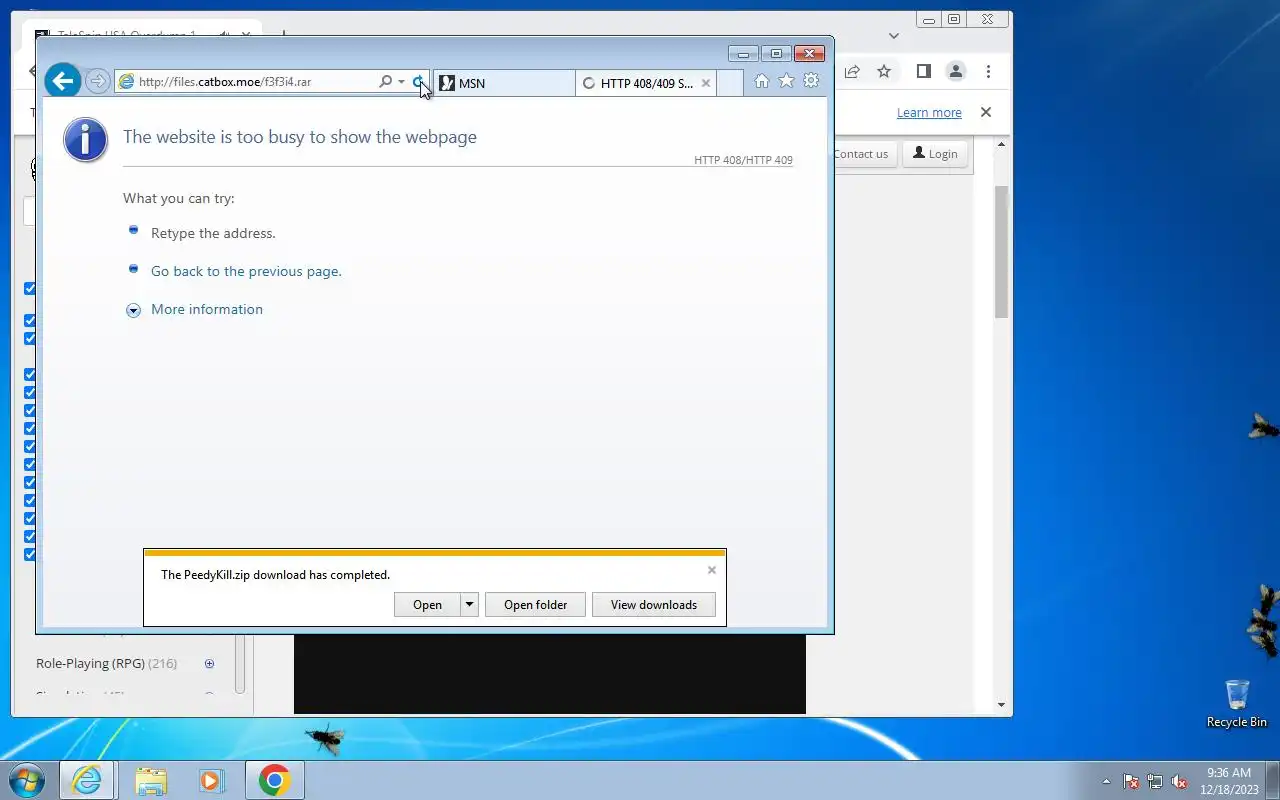The image size is (1280, 800).
Task: Expand the Open button's dropdown arrow
Action: (469, 604)
